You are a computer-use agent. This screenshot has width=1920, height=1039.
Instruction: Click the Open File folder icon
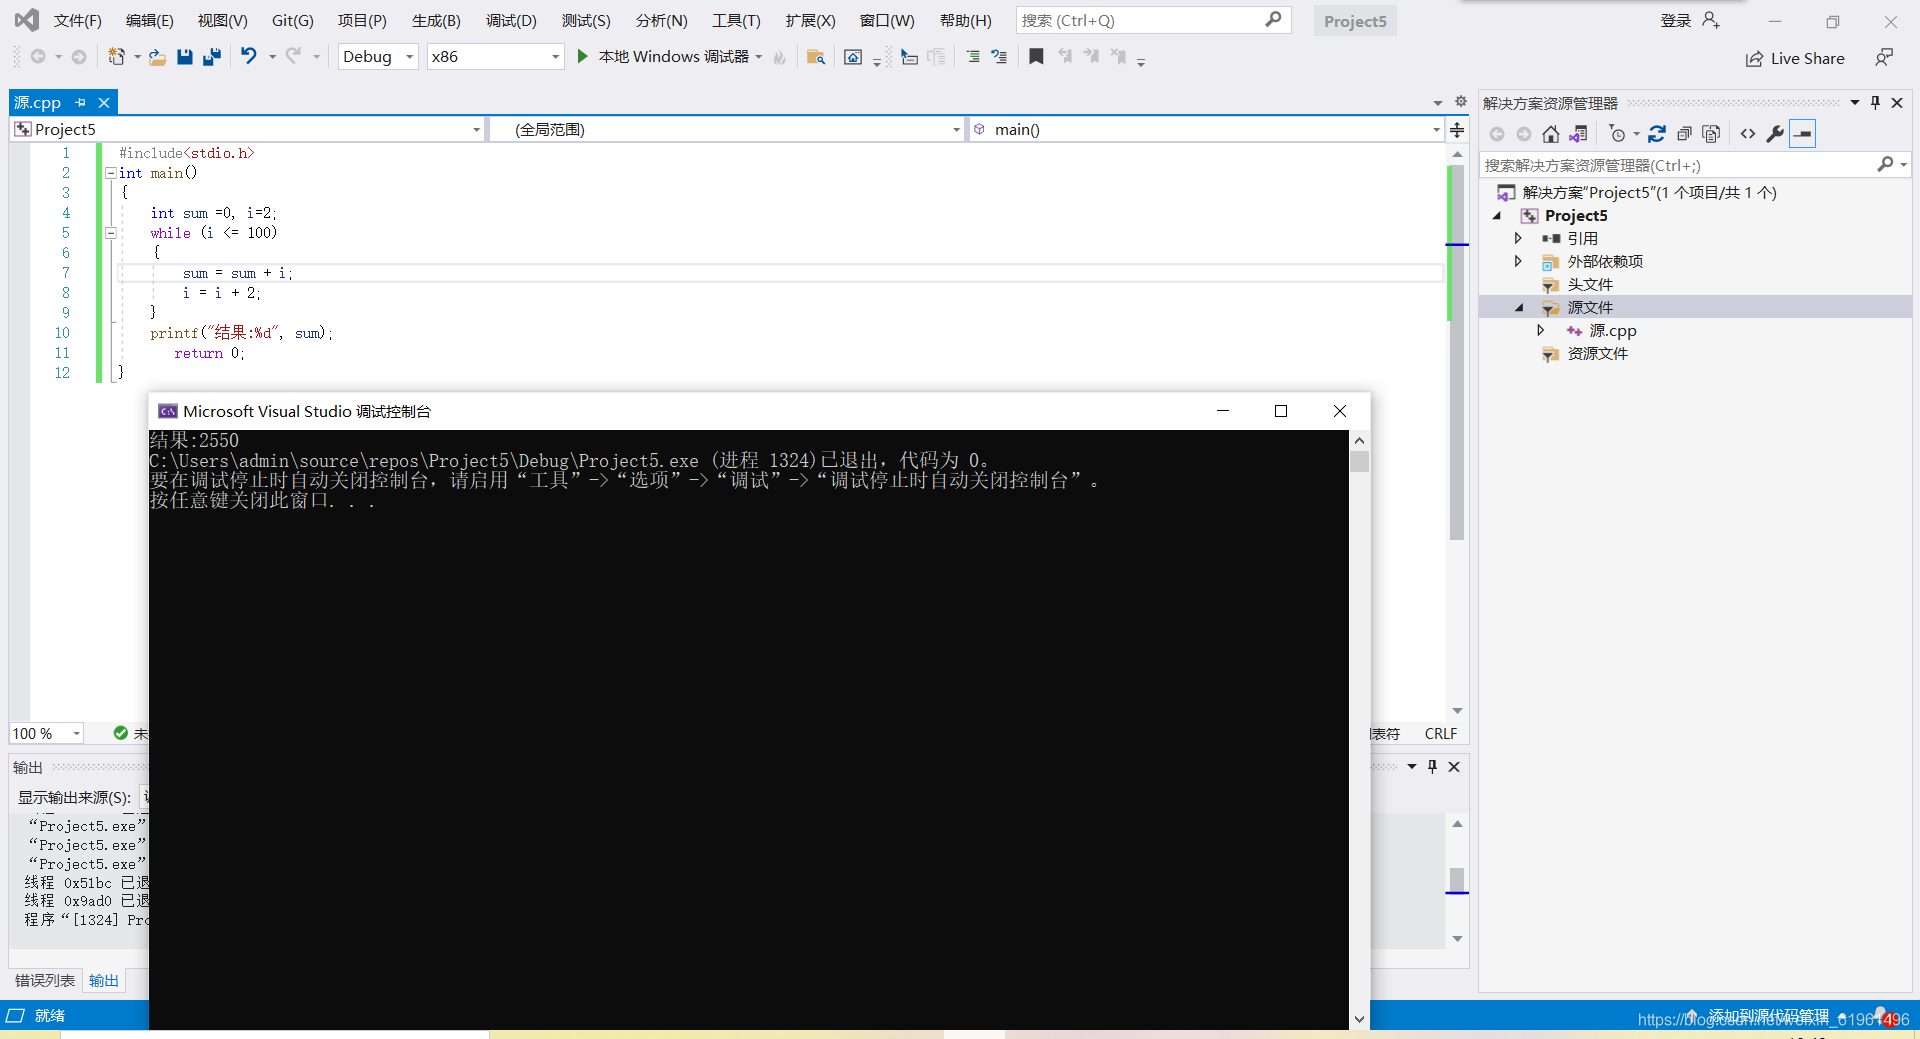(x=157, y=57)
